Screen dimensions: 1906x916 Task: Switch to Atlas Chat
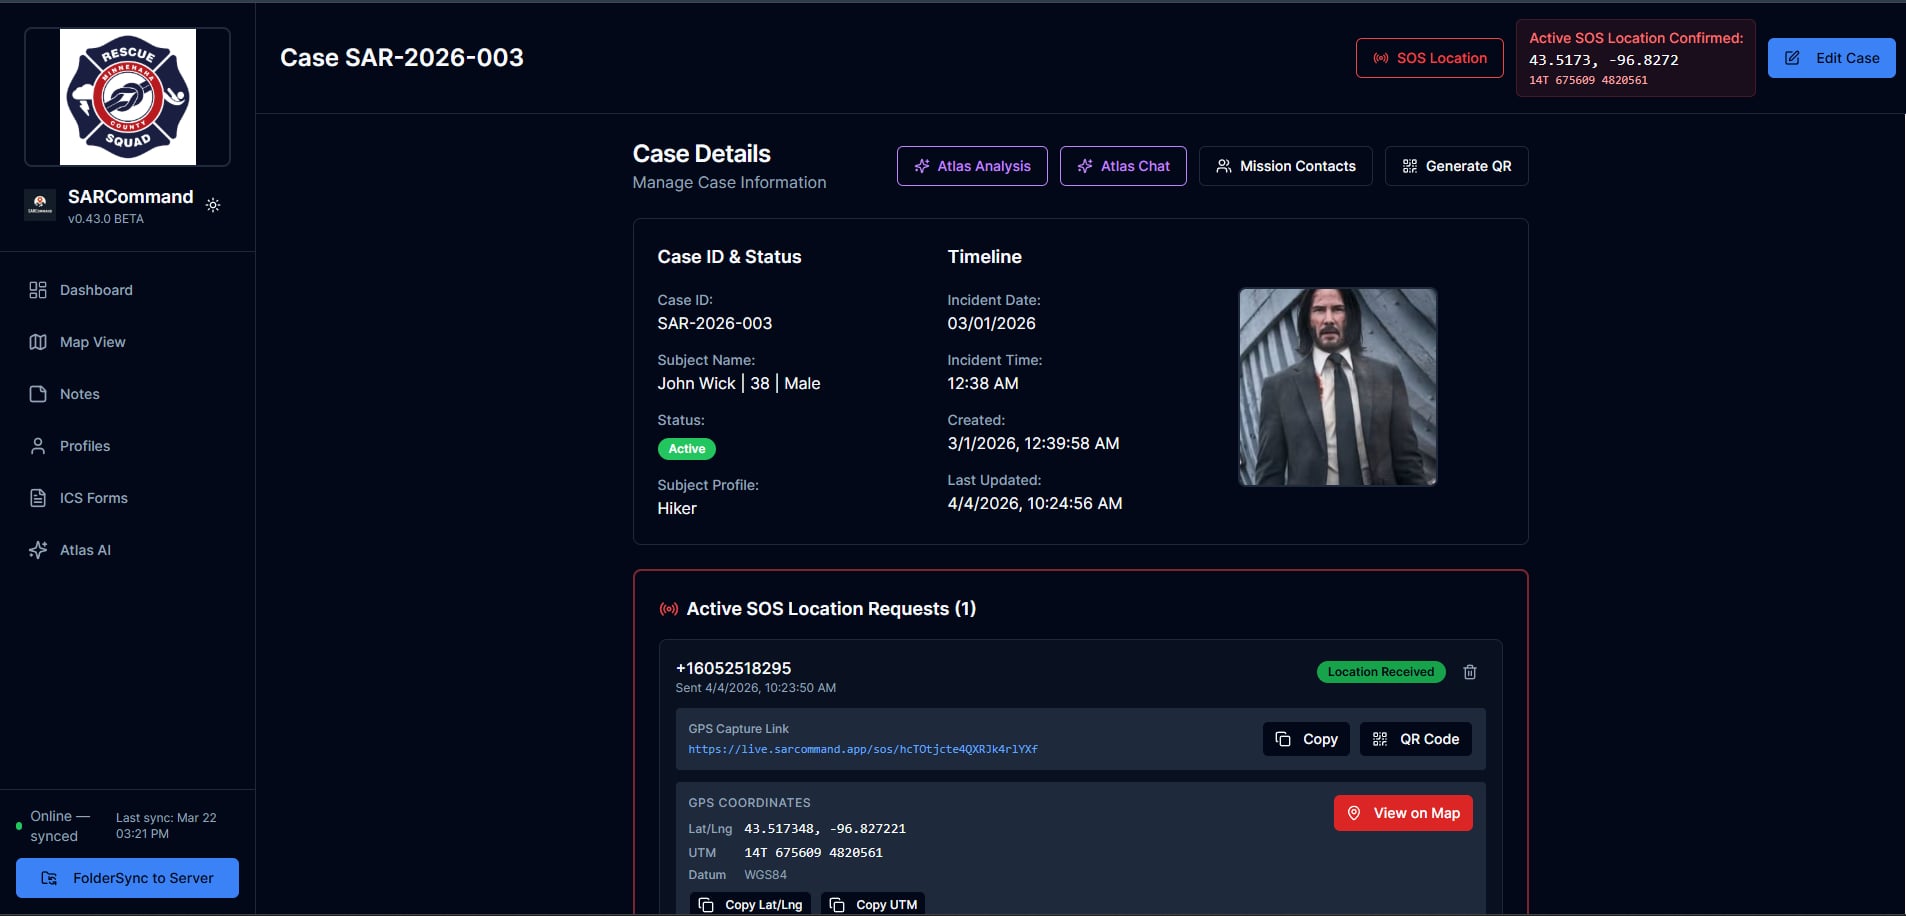pyautogui.click(x=1122, y=166)
